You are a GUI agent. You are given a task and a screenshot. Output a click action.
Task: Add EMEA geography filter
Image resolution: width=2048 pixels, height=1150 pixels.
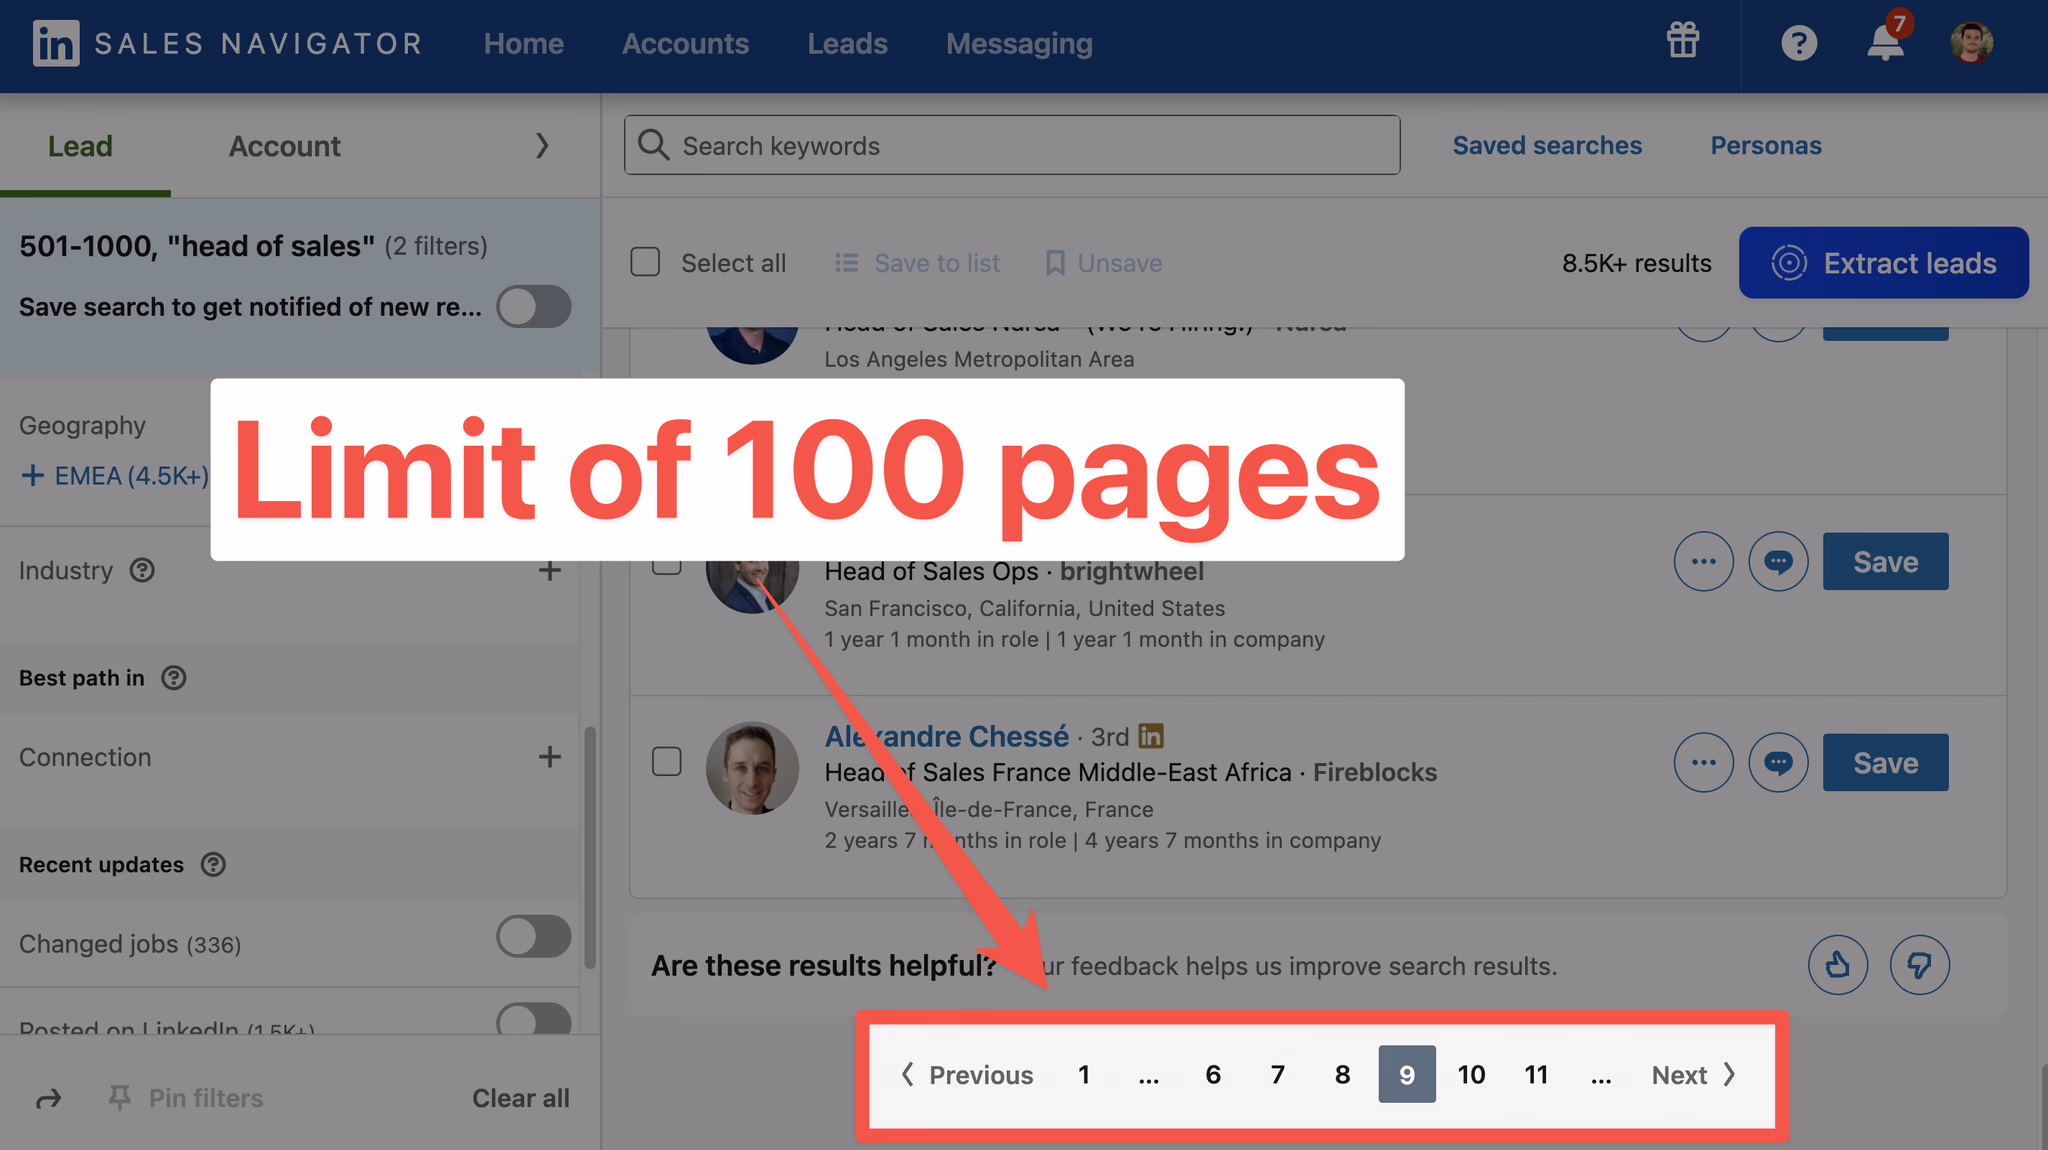[114, 475]
